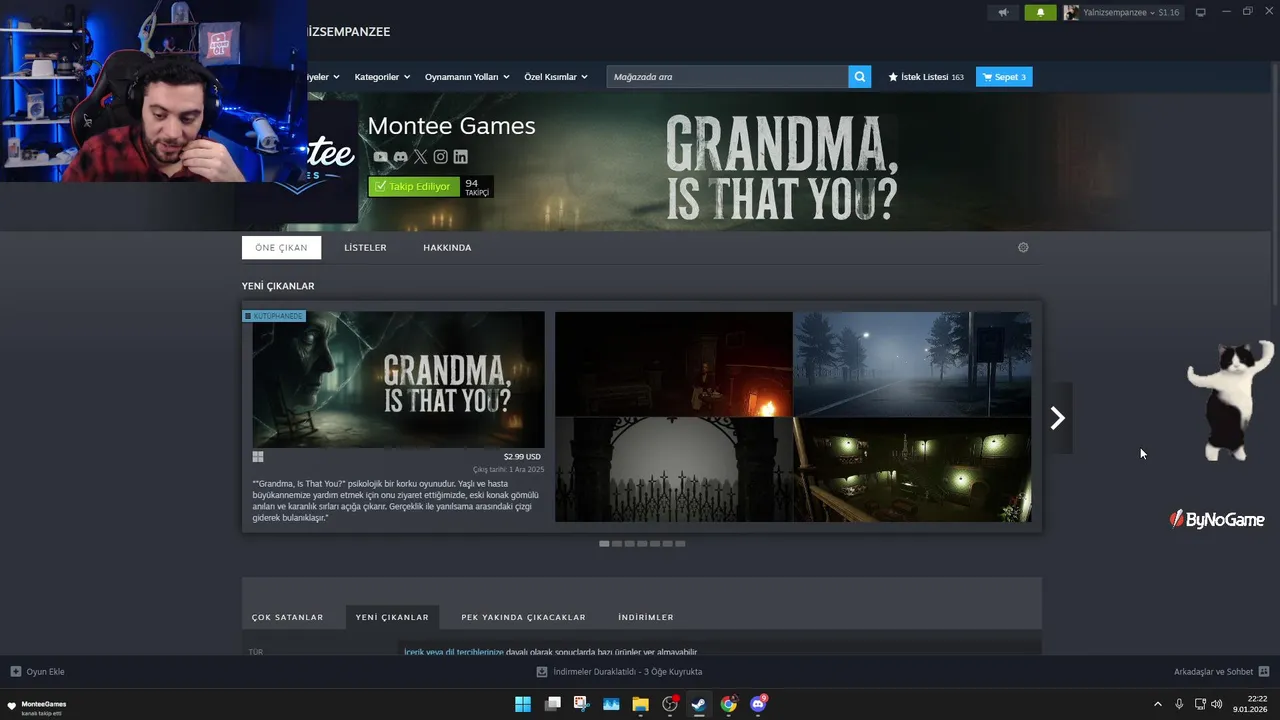The width and height of the screenshot is (1280, 720).
Task: Switch to Big Picture mode icon
Action: coord(1201,12)
